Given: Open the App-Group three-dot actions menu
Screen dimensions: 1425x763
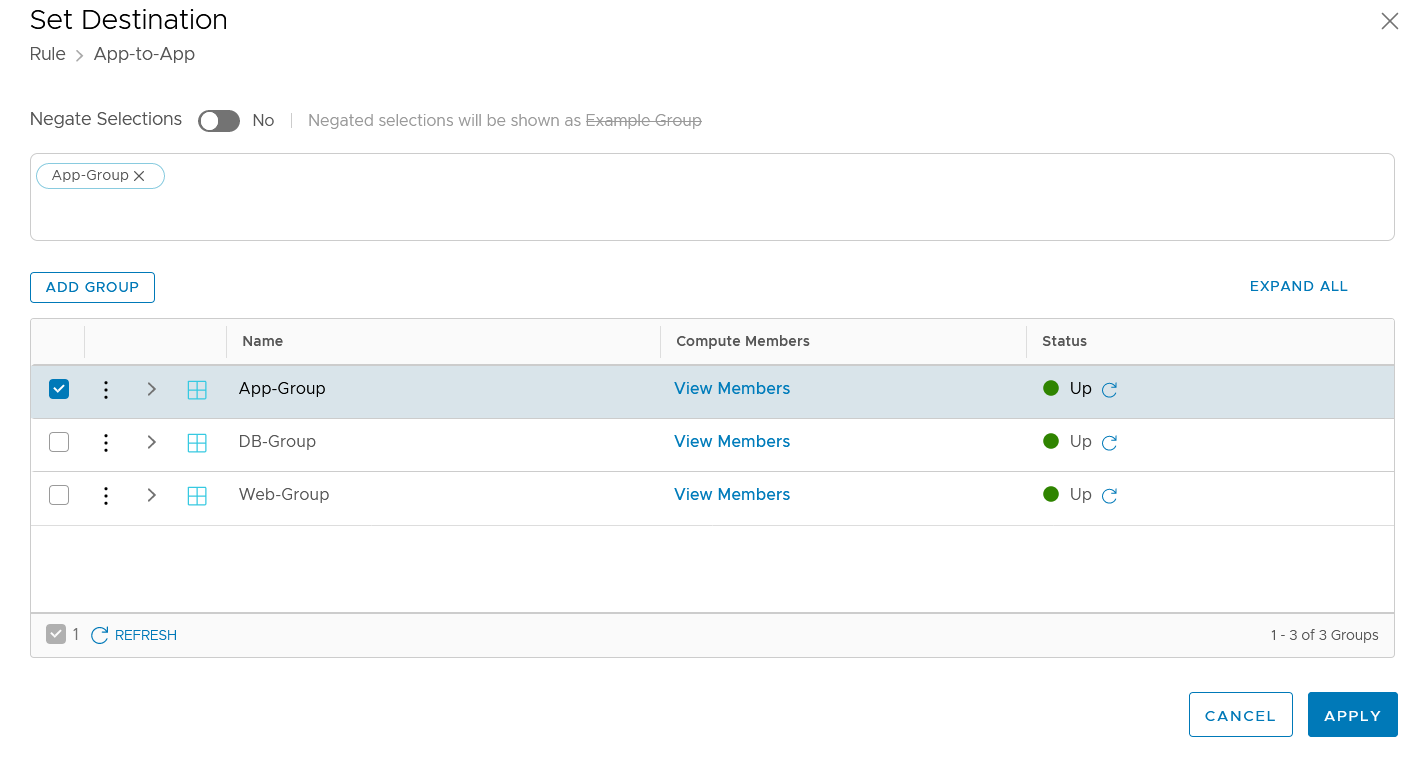Looking at the screenshot, I should coord(106,389).
